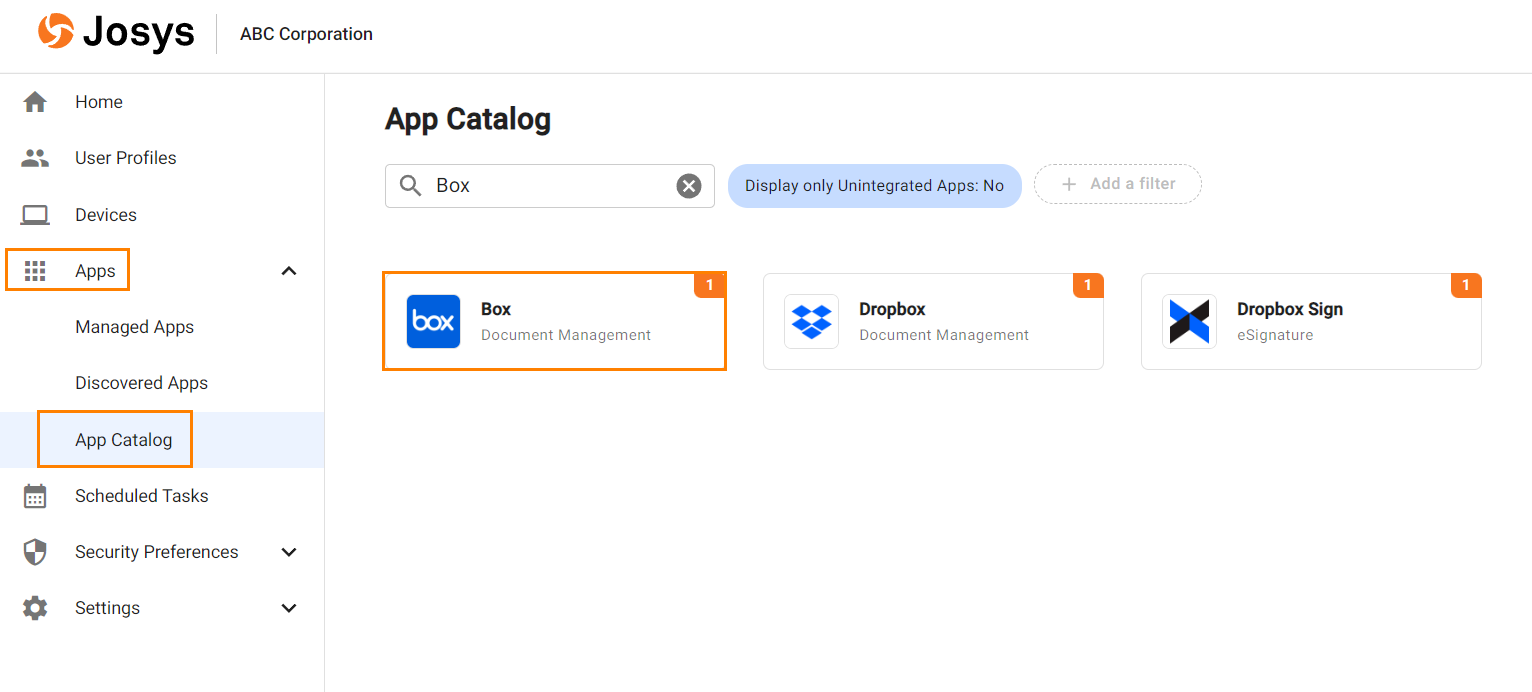Click the Dropbox Sign app logo

(1189, 321)
